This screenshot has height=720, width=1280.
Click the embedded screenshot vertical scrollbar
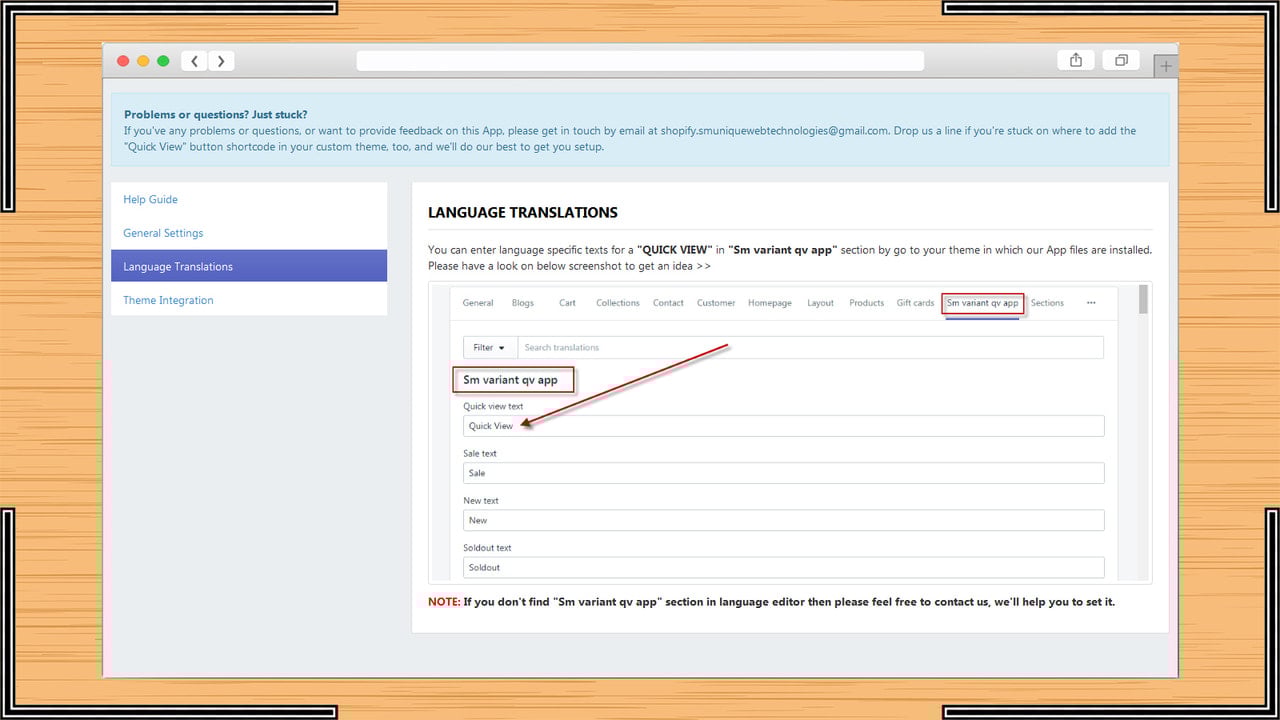coord(1143,432)
